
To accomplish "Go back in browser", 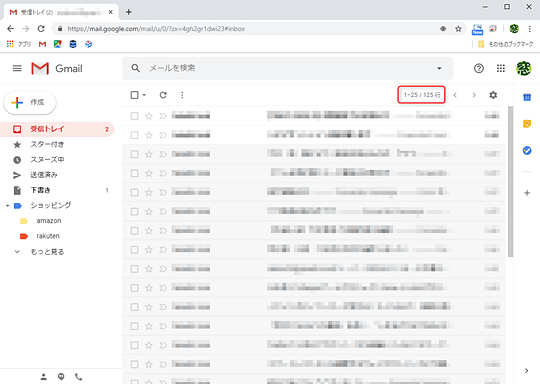I will (x=11, y=29).
